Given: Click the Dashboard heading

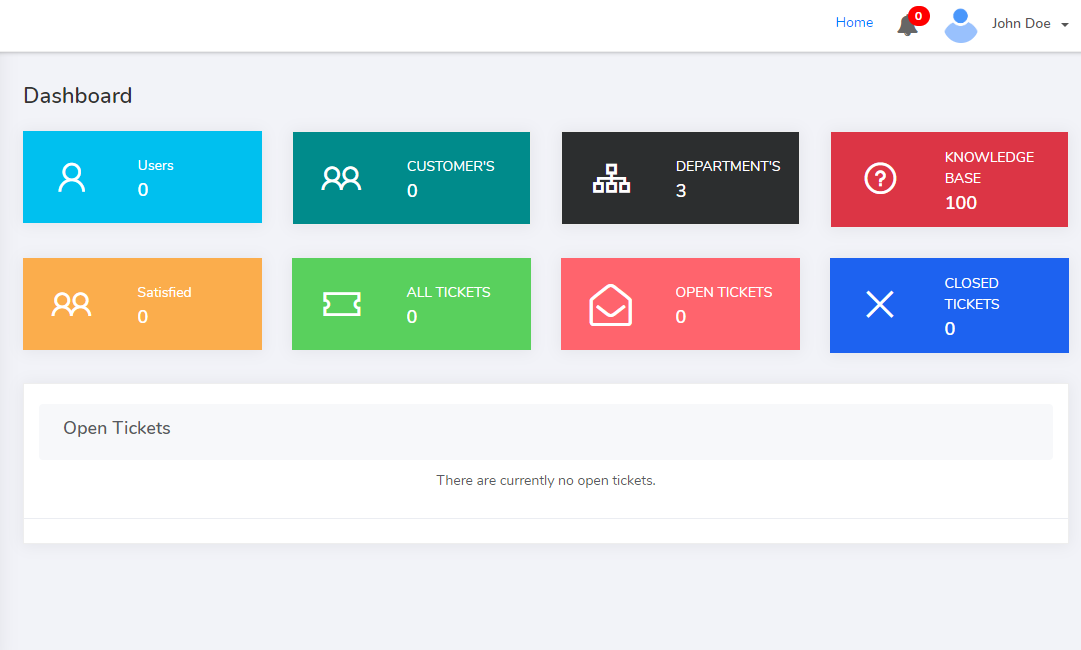Looking at the screenshot, I should [77, 95].
